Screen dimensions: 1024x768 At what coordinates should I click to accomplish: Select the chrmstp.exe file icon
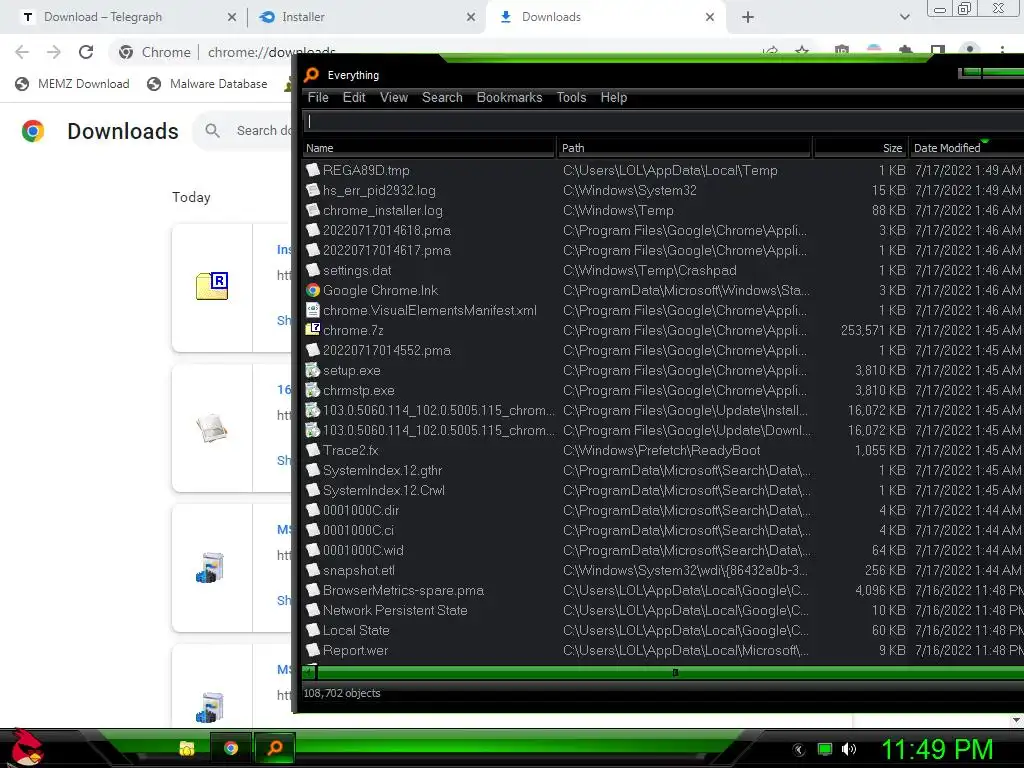313,390
